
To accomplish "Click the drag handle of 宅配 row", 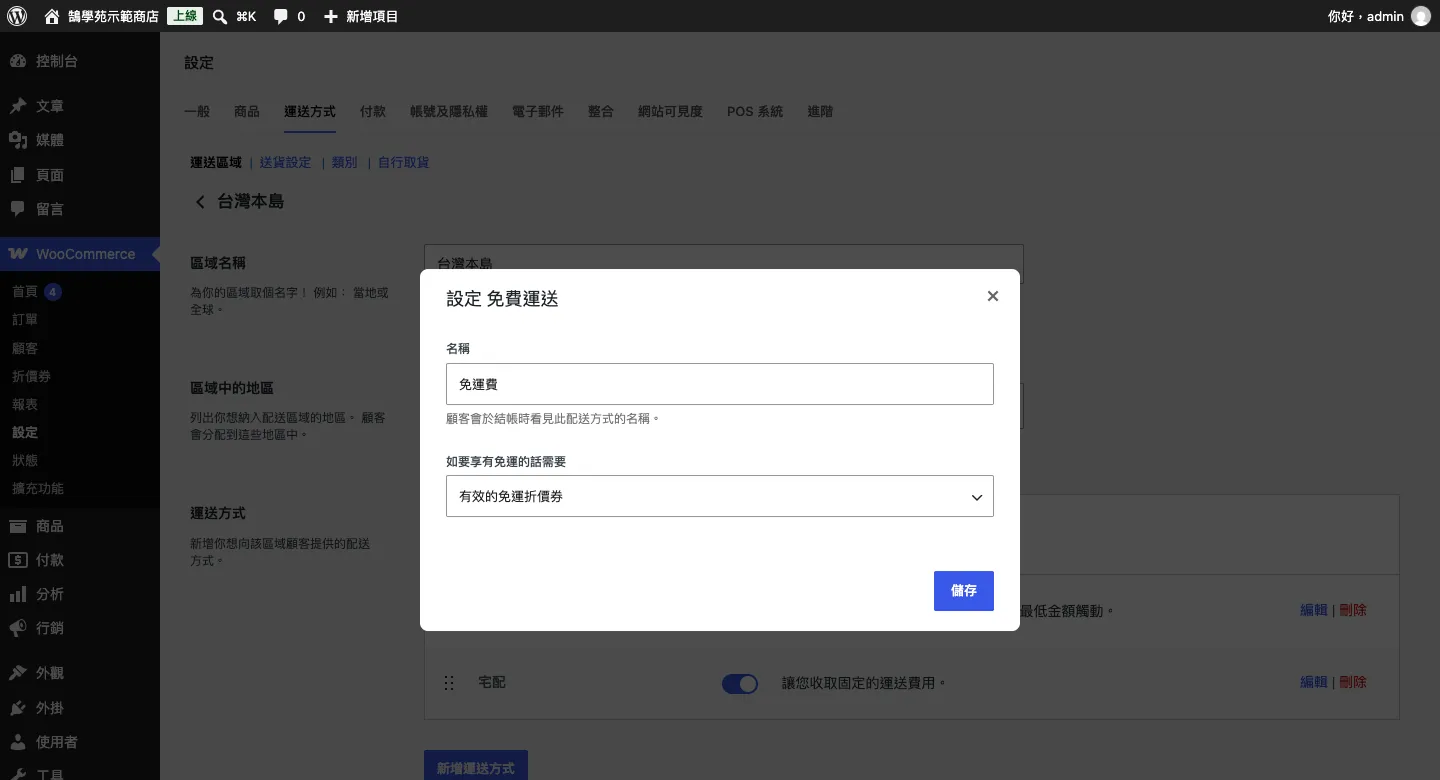I will click(449, 683).
